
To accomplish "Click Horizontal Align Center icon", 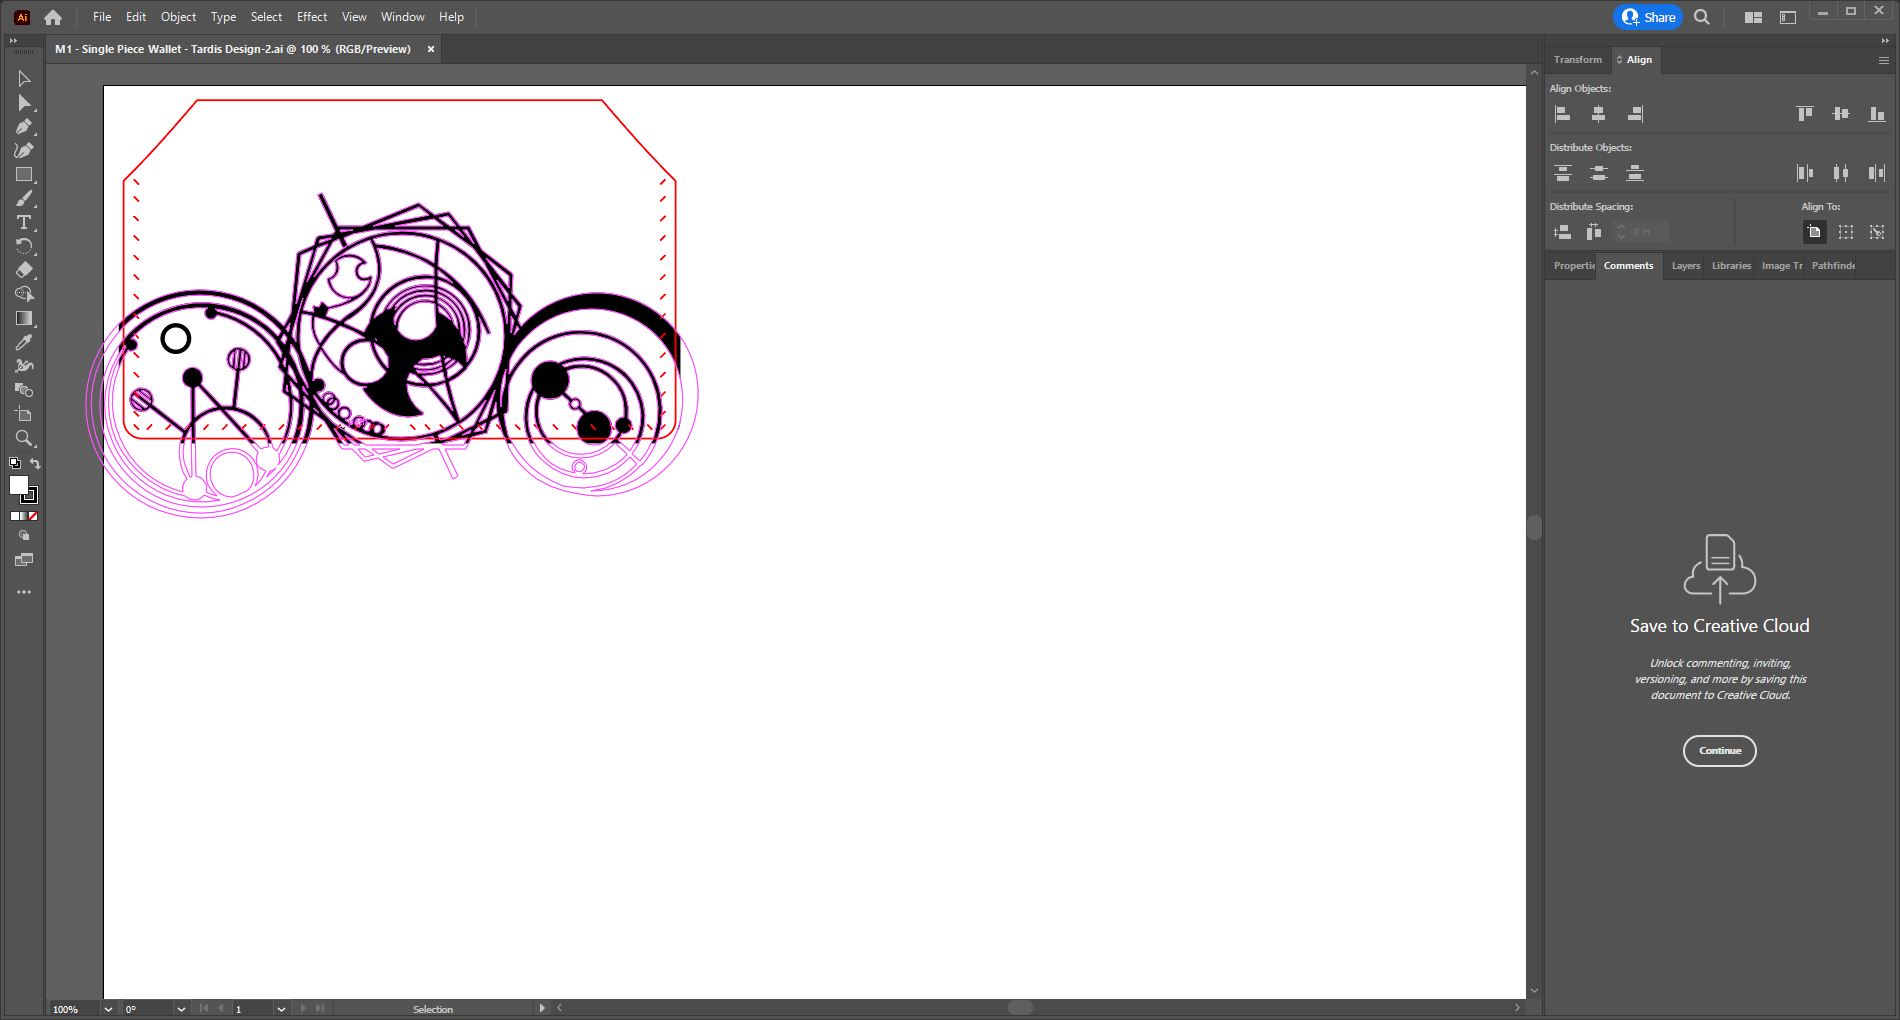I will point(1598,114).
